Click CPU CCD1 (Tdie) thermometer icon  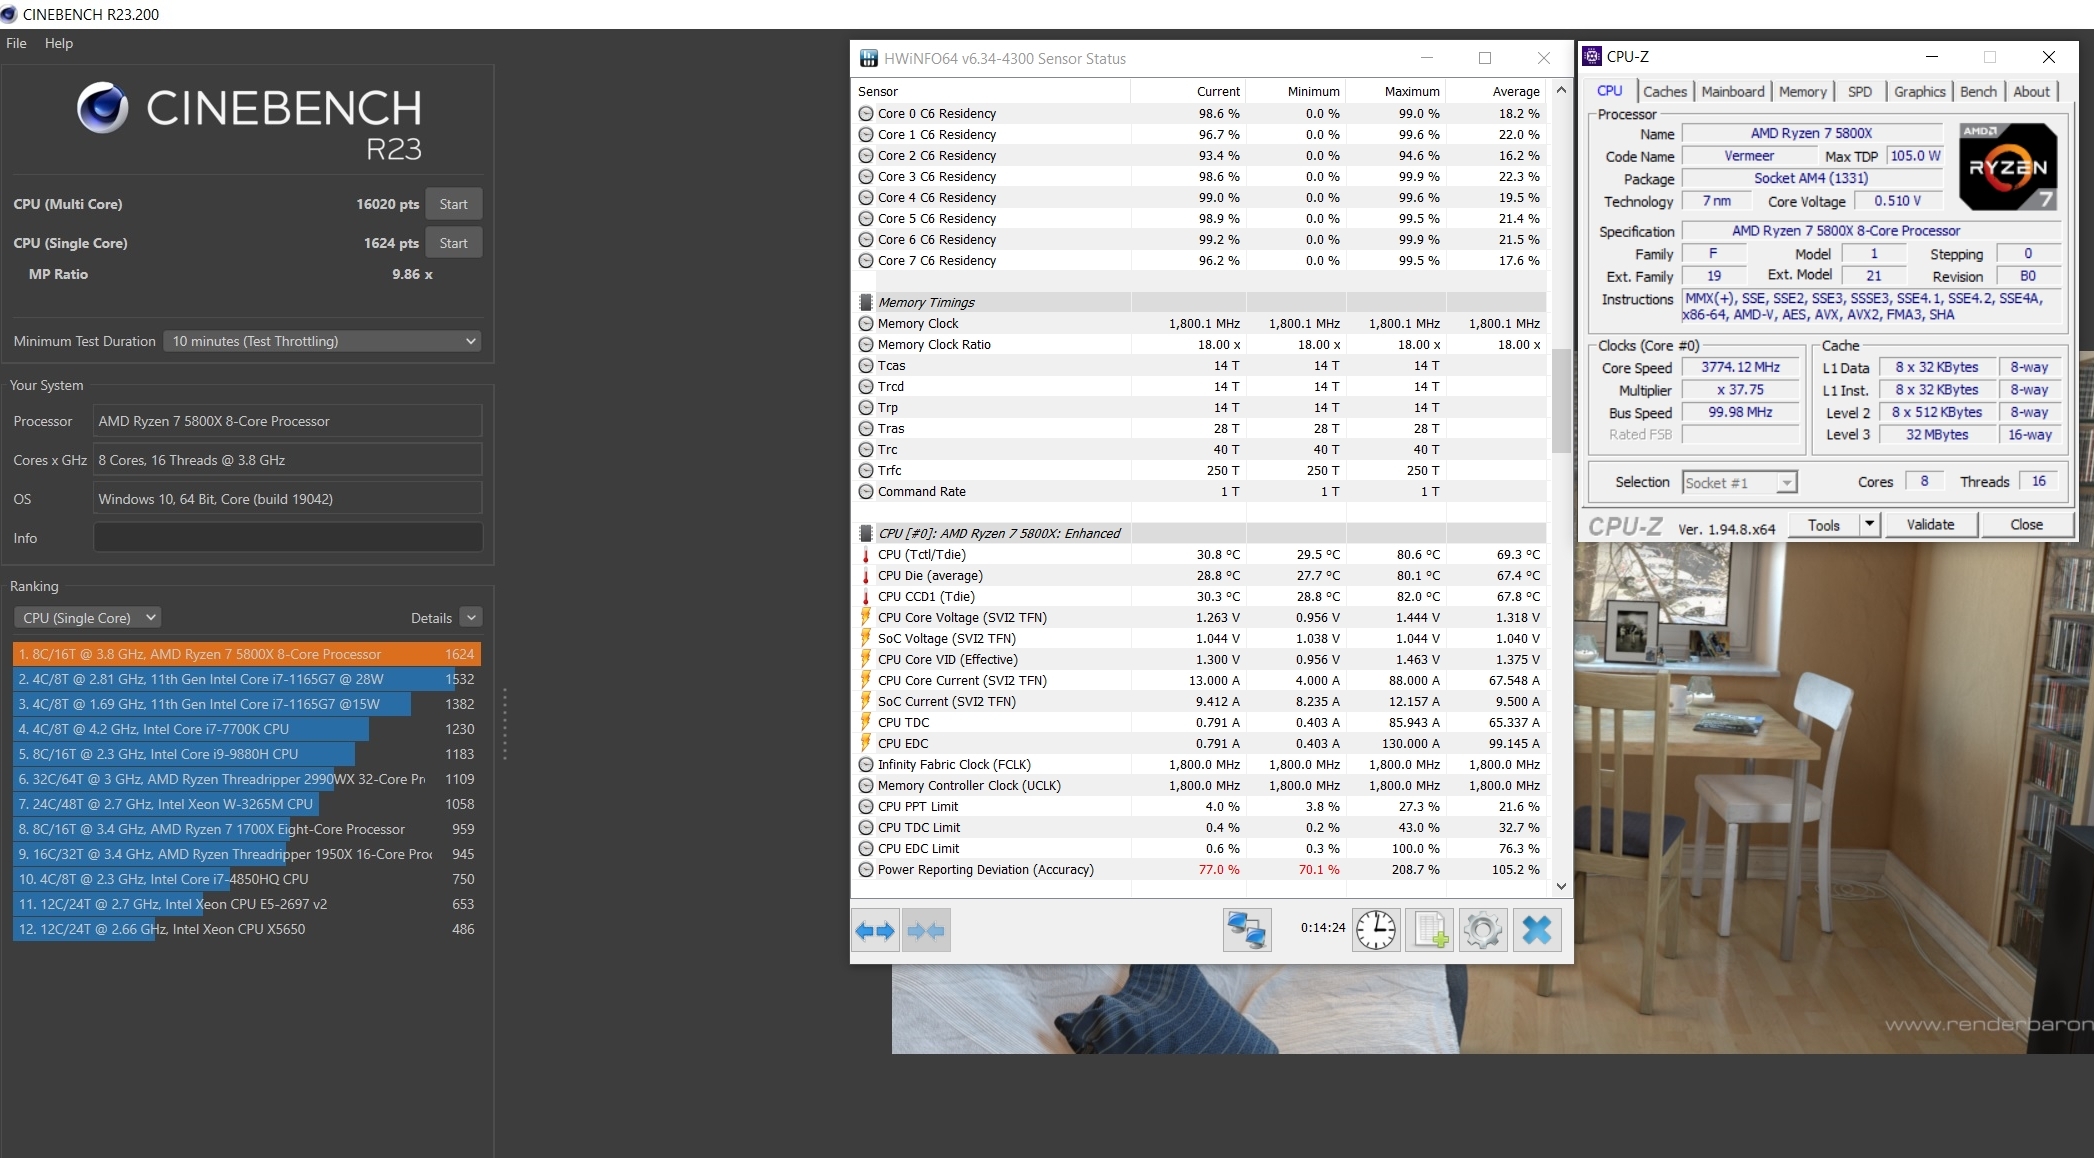tap(866, 597)
